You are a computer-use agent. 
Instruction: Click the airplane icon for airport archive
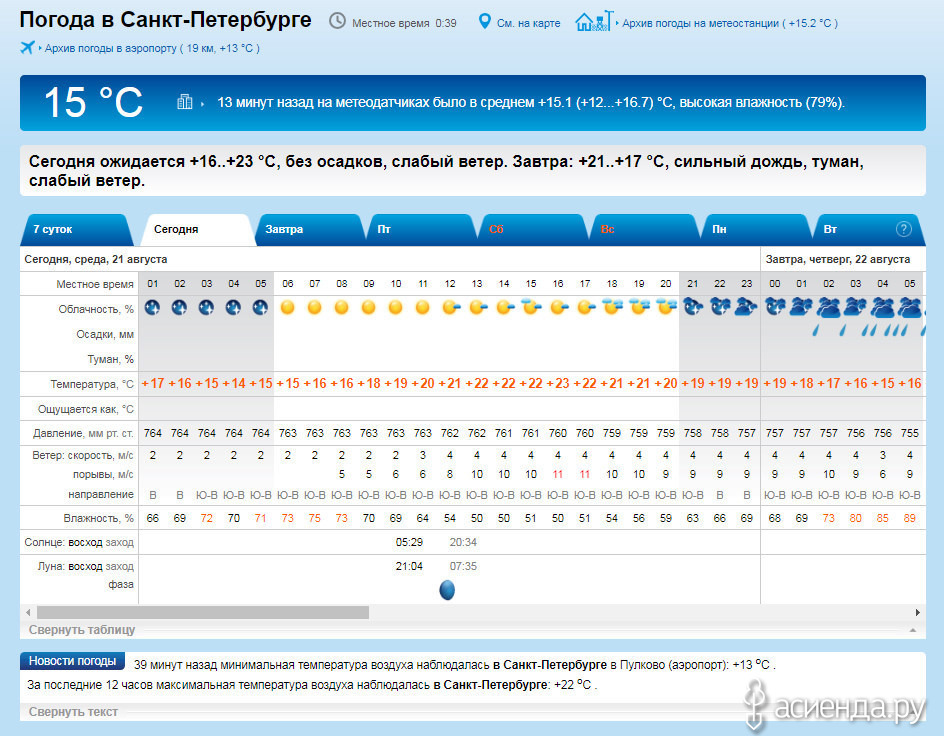click(x=27, y=47)
